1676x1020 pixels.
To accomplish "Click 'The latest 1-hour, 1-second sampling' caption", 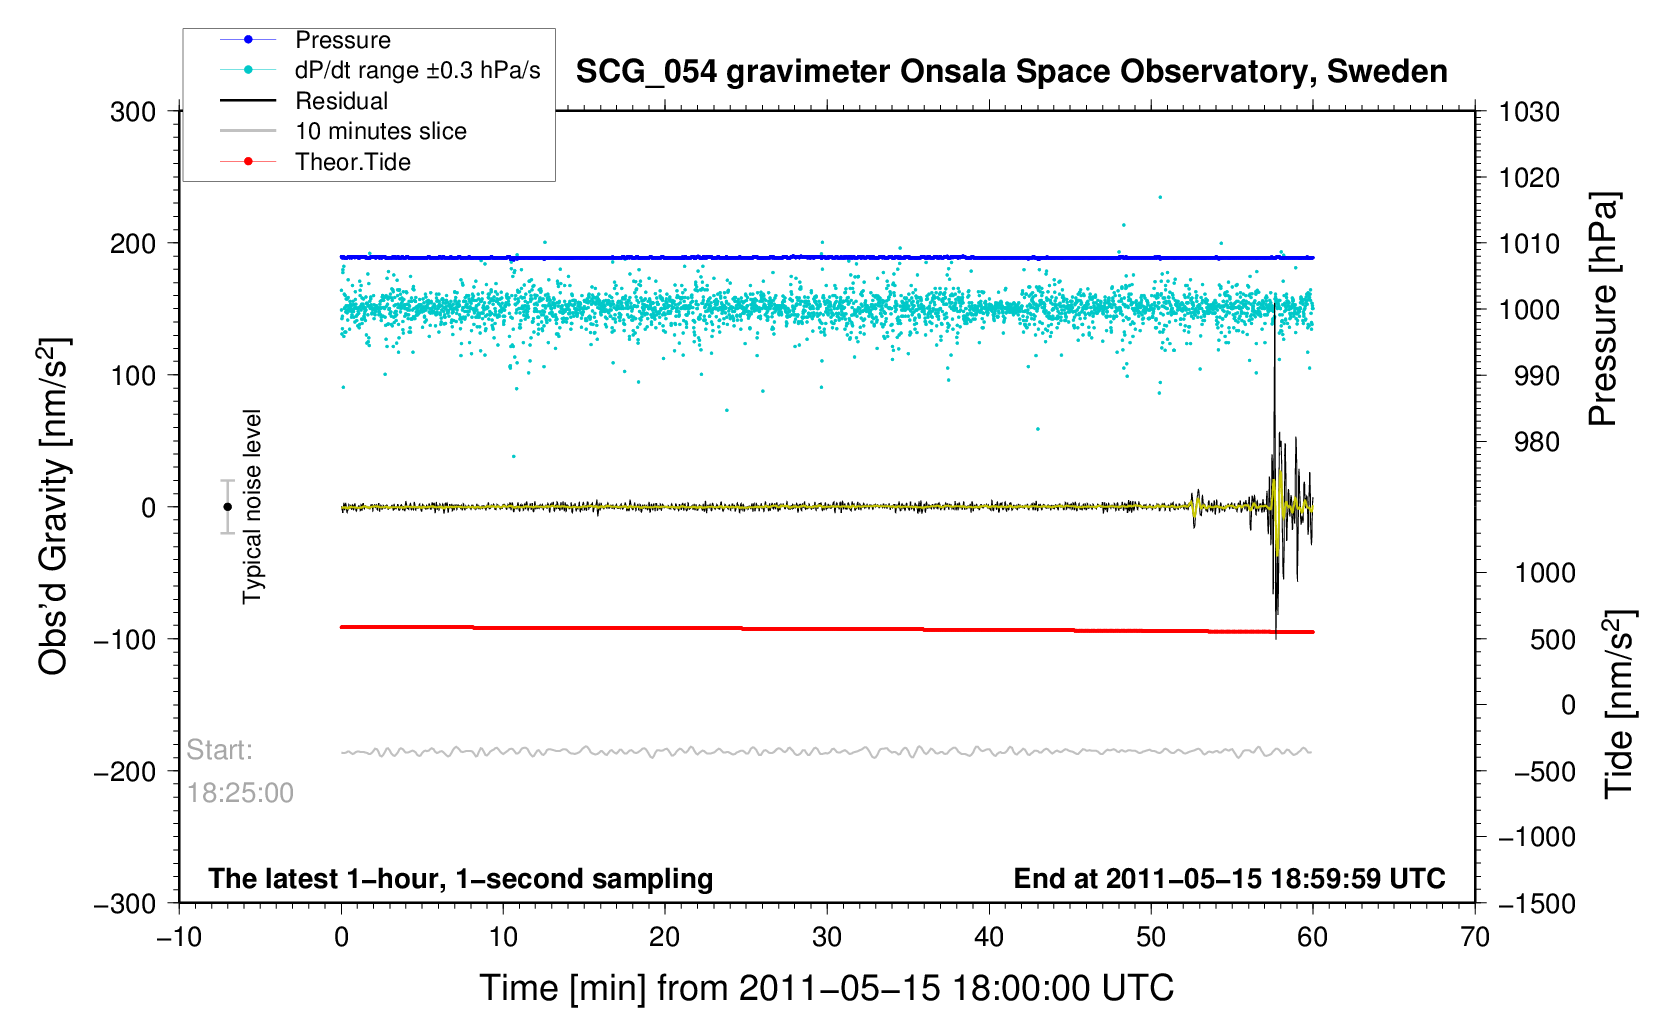I will click(460, 879).
